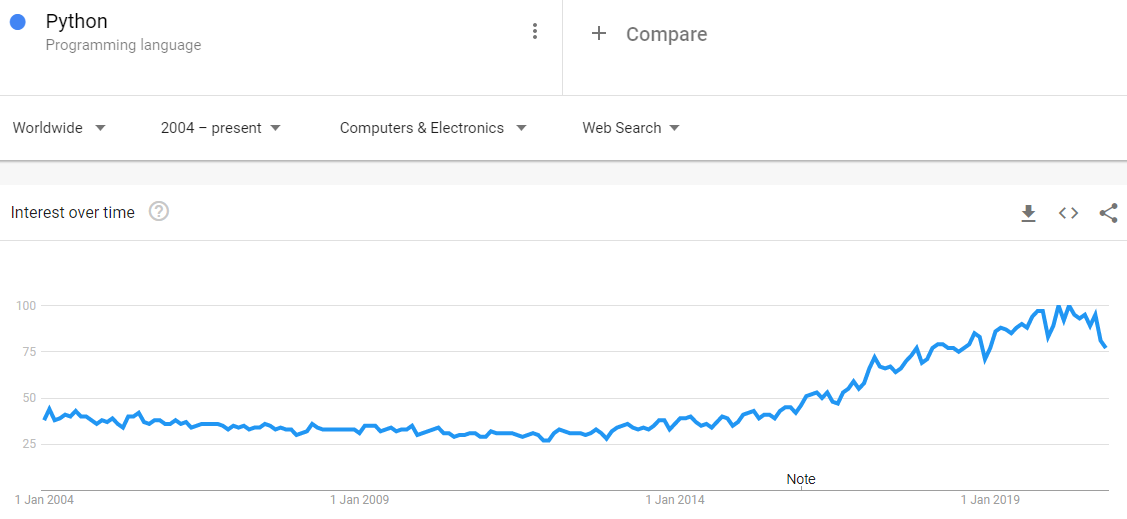Click the plus icon next to Compare

click(599, 34)
